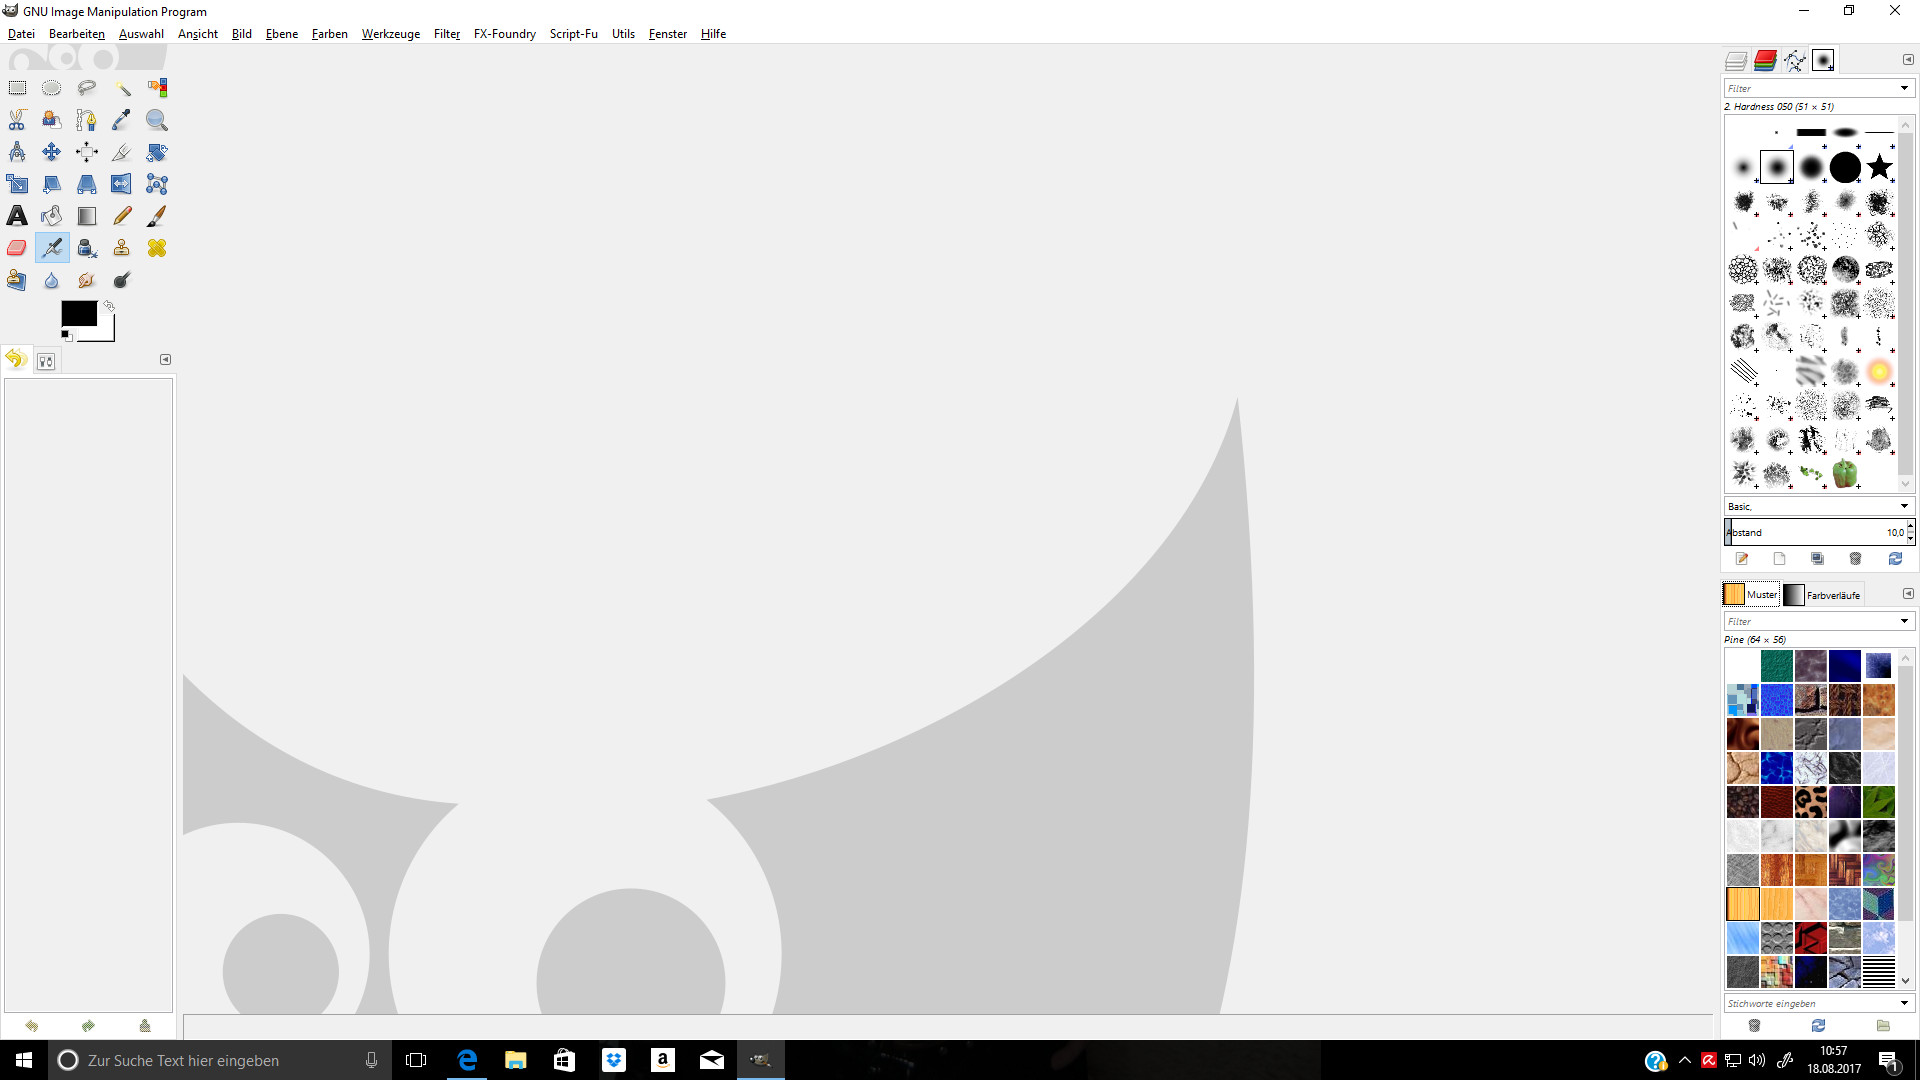This screenshot has height=1080, width=1920.
Task: Switch to the Paths dock tab
Action: (x=1794, y=61)
